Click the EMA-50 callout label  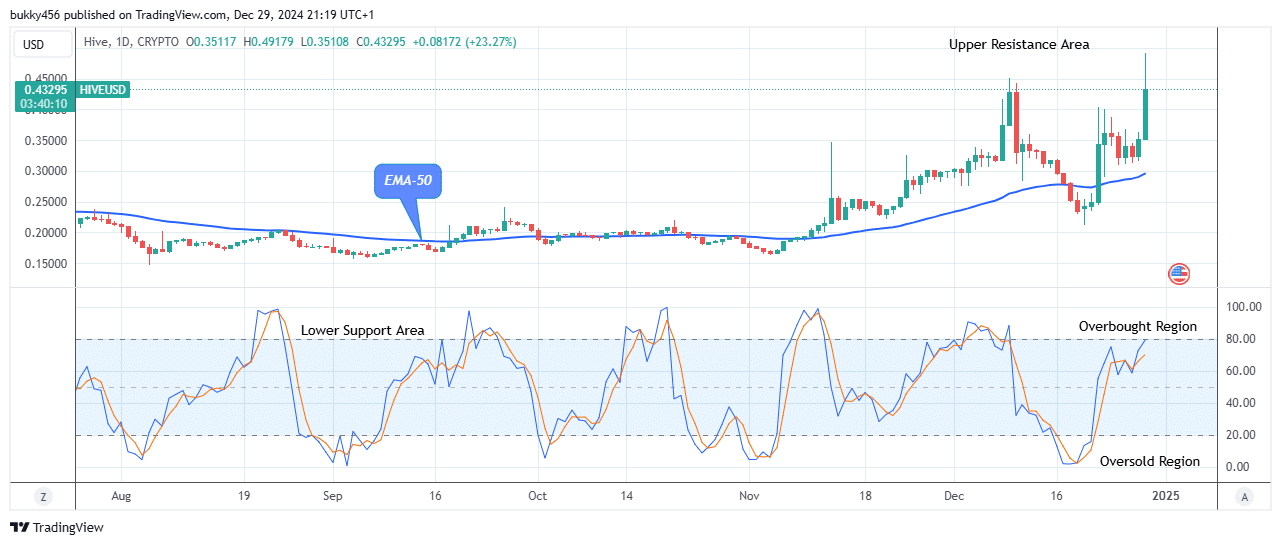tap(409, 183)
